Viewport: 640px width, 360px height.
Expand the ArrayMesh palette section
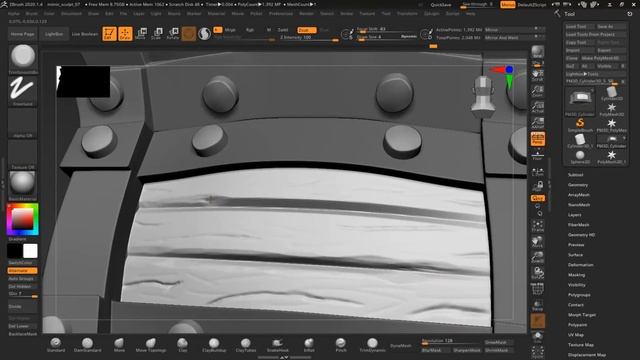click(x=579, y=195)
